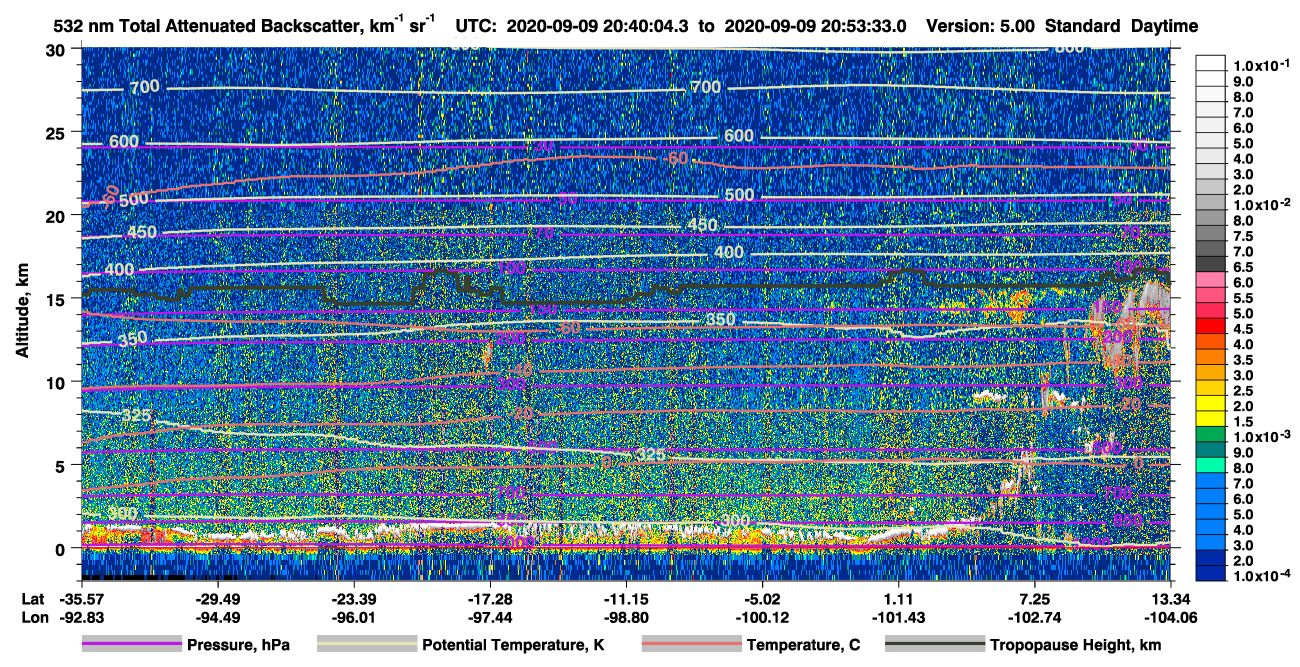Click the longitude value '-104.06'
Viewport: 1300px width, 667px height.
(1170, 617)
